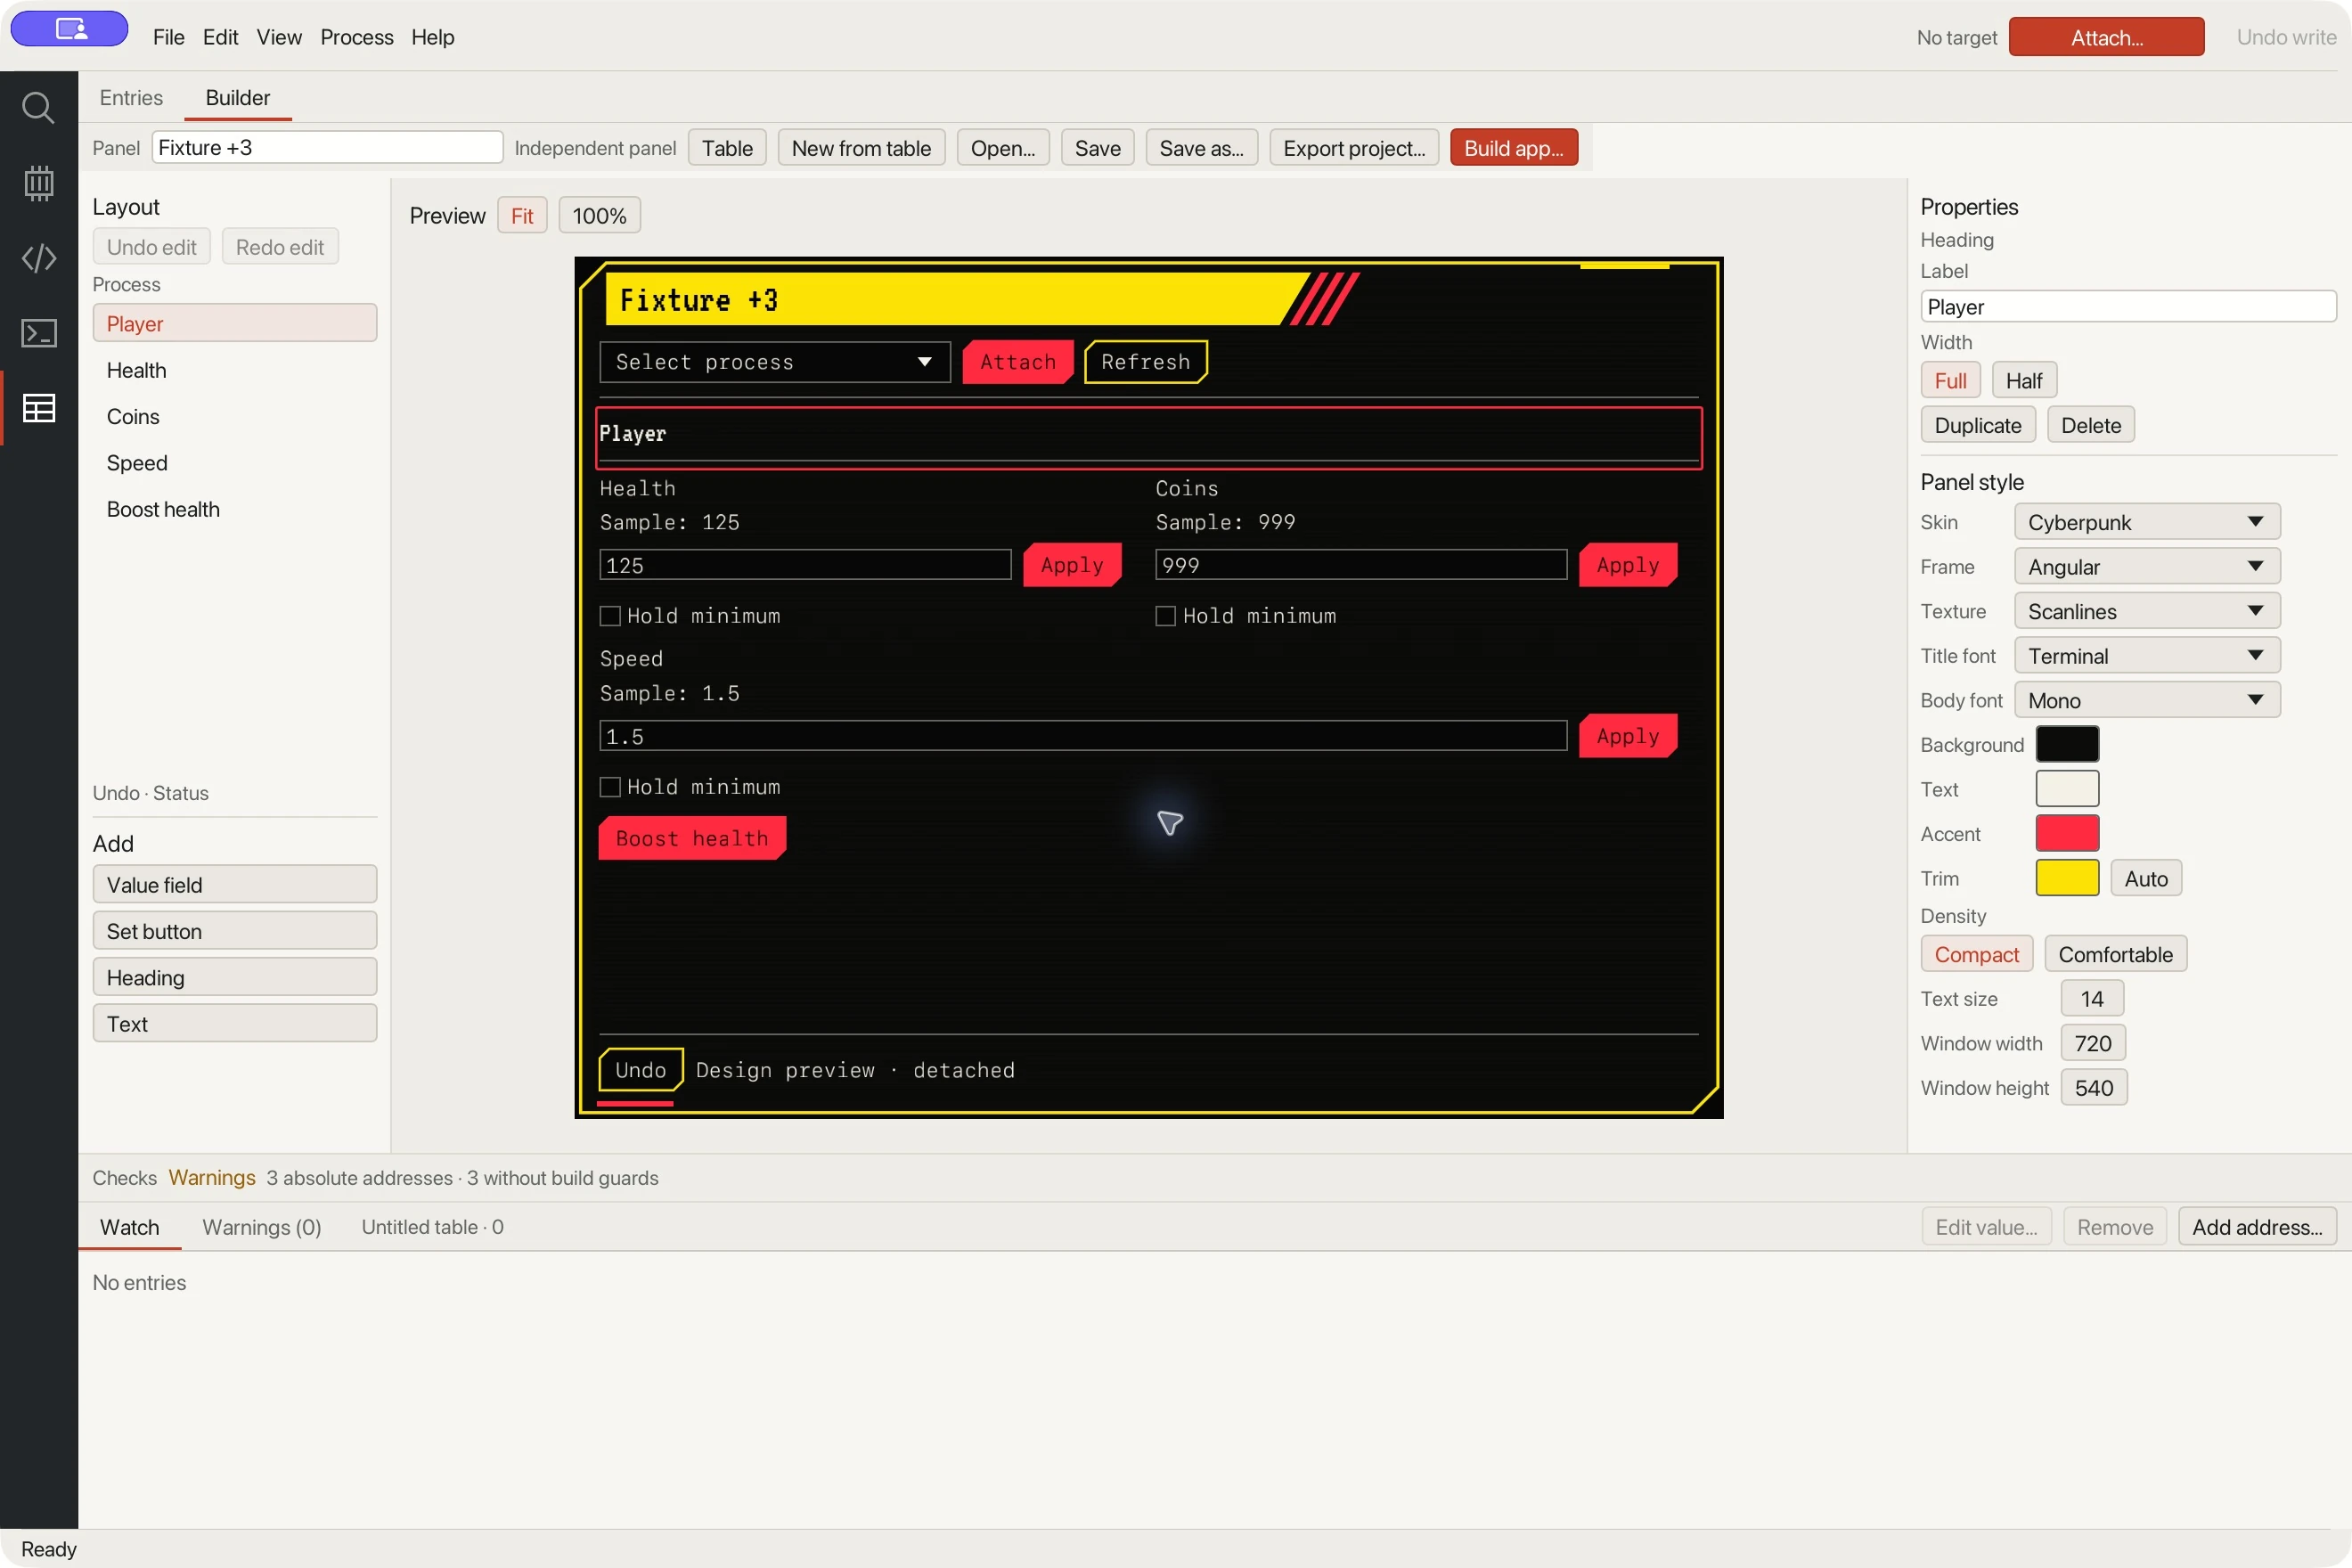Set preview zoom to 100%
The width and height of the screenshot is (2352, 1568).
(599, 216)
